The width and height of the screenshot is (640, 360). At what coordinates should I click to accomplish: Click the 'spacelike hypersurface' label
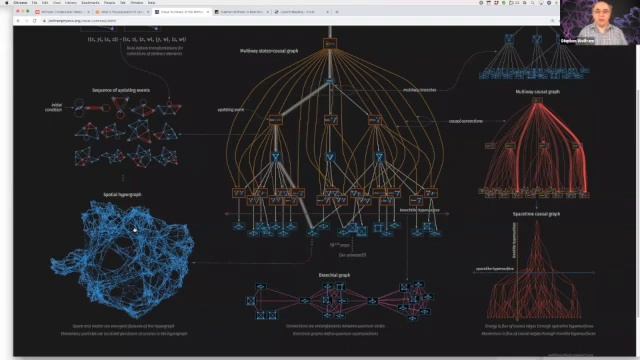pos(495,269)
